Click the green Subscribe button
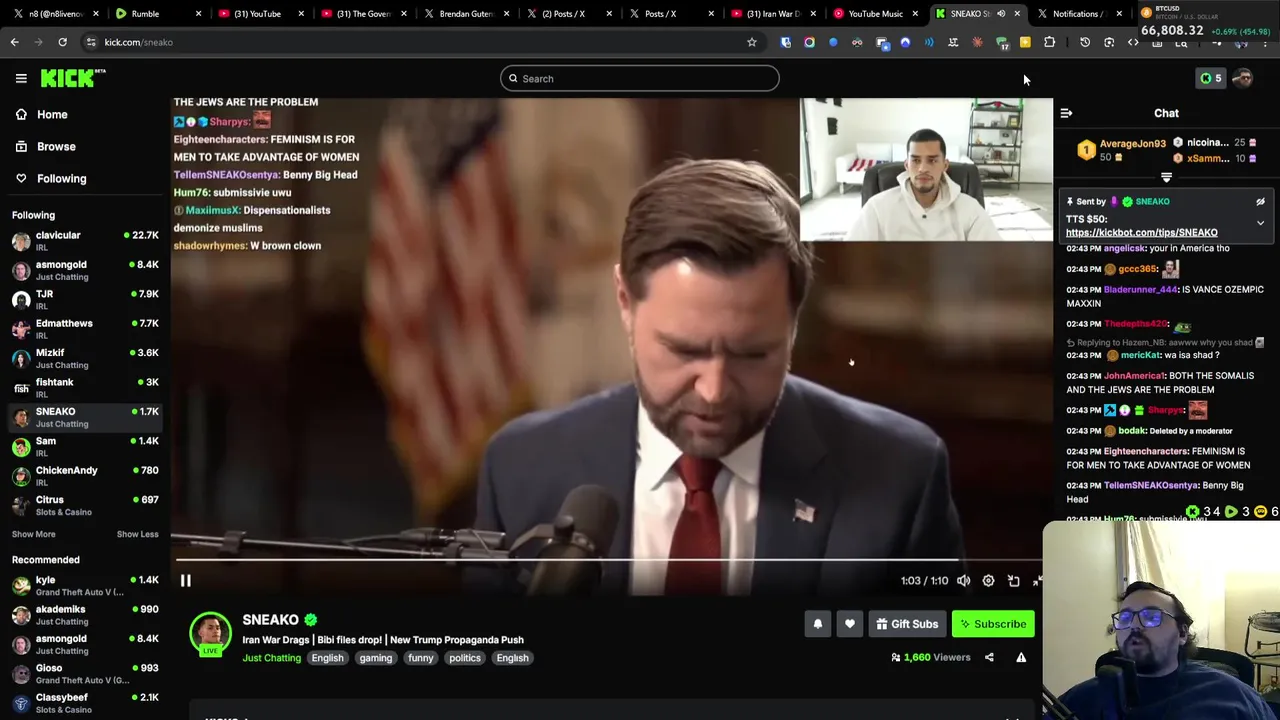The height and width of the screenshot is (720, 1280). [993, 624]
